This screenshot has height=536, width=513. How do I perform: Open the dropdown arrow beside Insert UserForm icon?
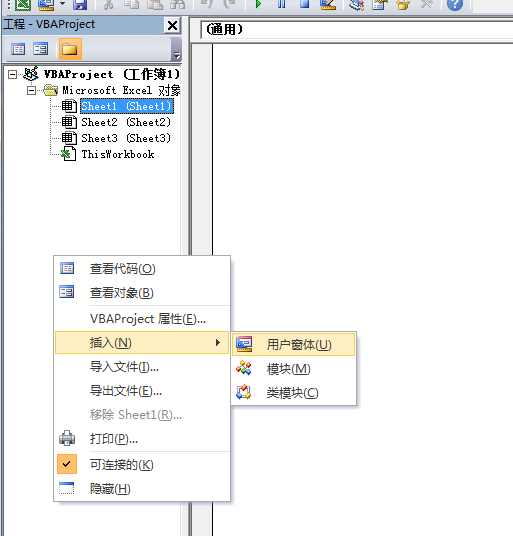(x=63, y=3)
